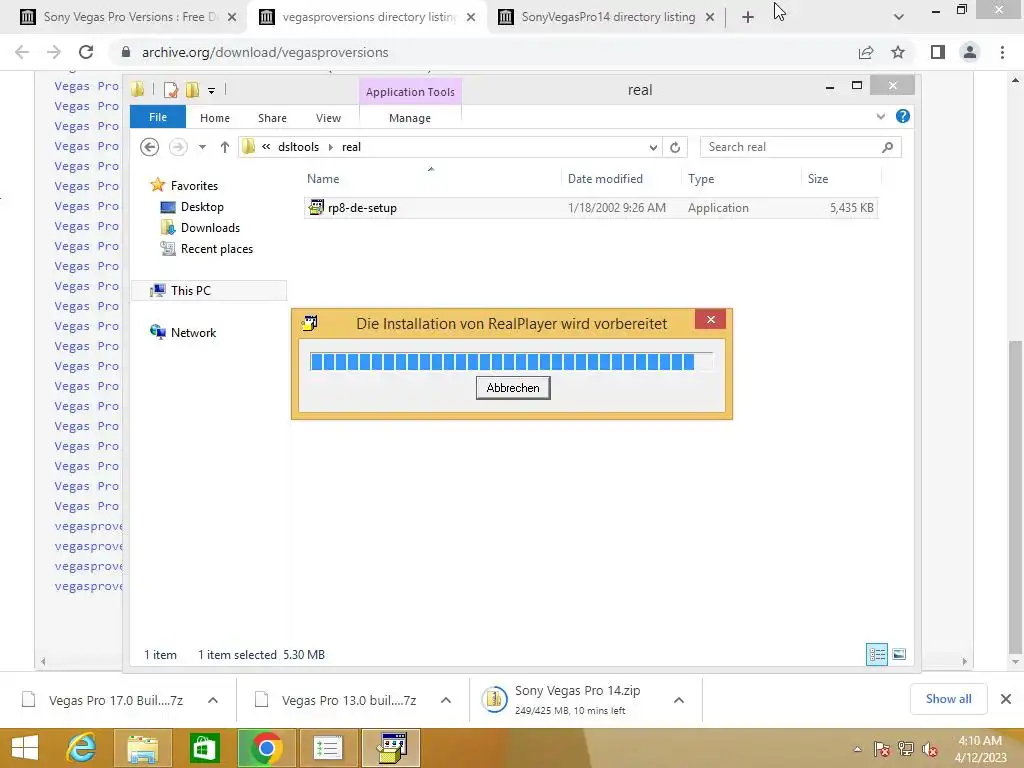Toggle Chrome side panel
This screenshot has height=768, width=1024.
tap(938, 52)
